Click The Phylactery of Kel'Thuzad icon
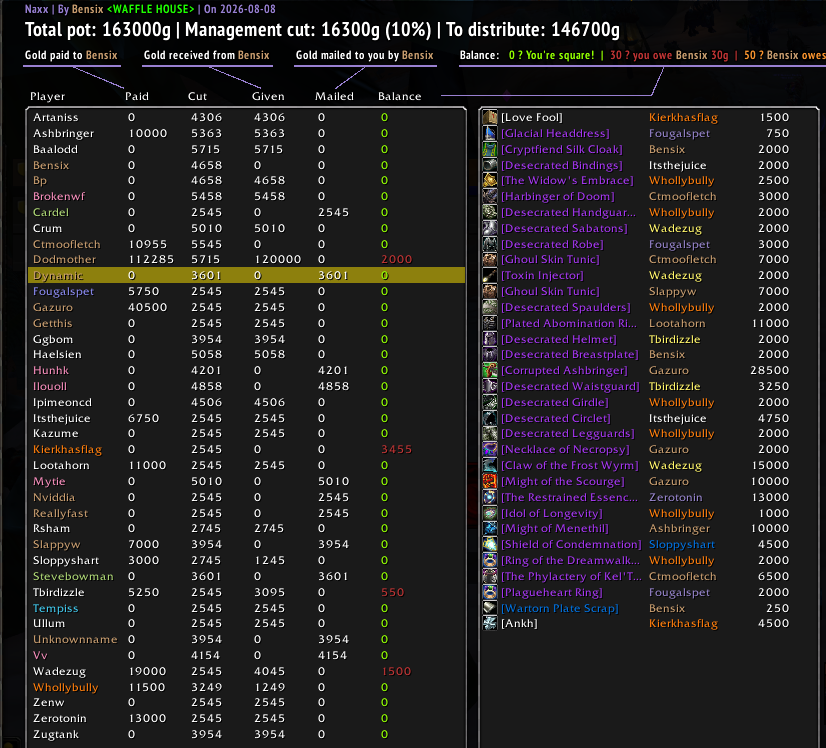826x748 pixels. pyautogui.click(x=490, y=576)
